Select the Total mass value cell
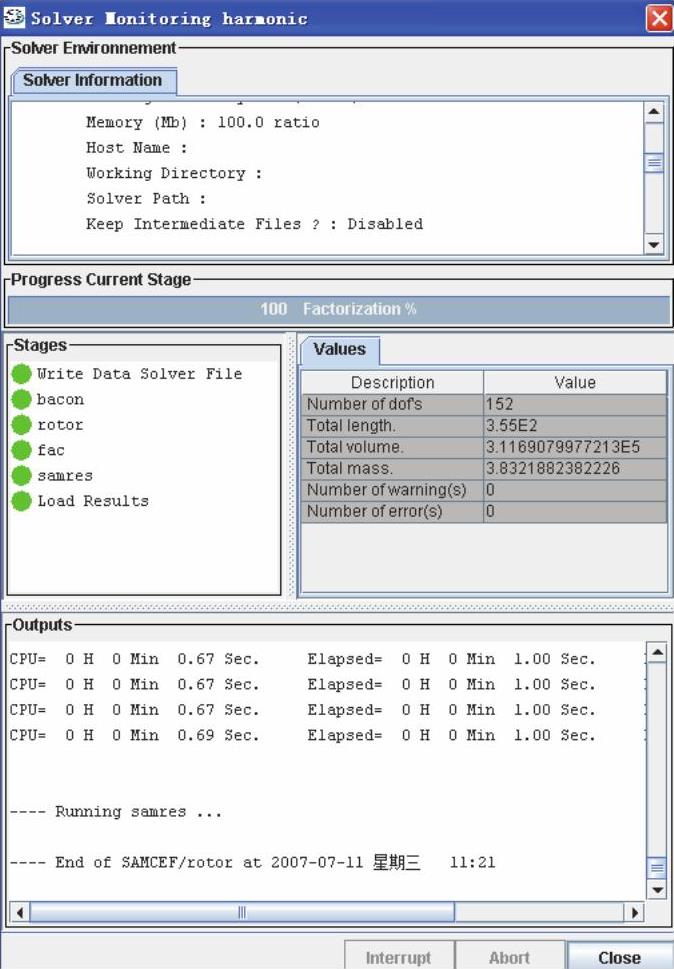 (x=574, y=468)
